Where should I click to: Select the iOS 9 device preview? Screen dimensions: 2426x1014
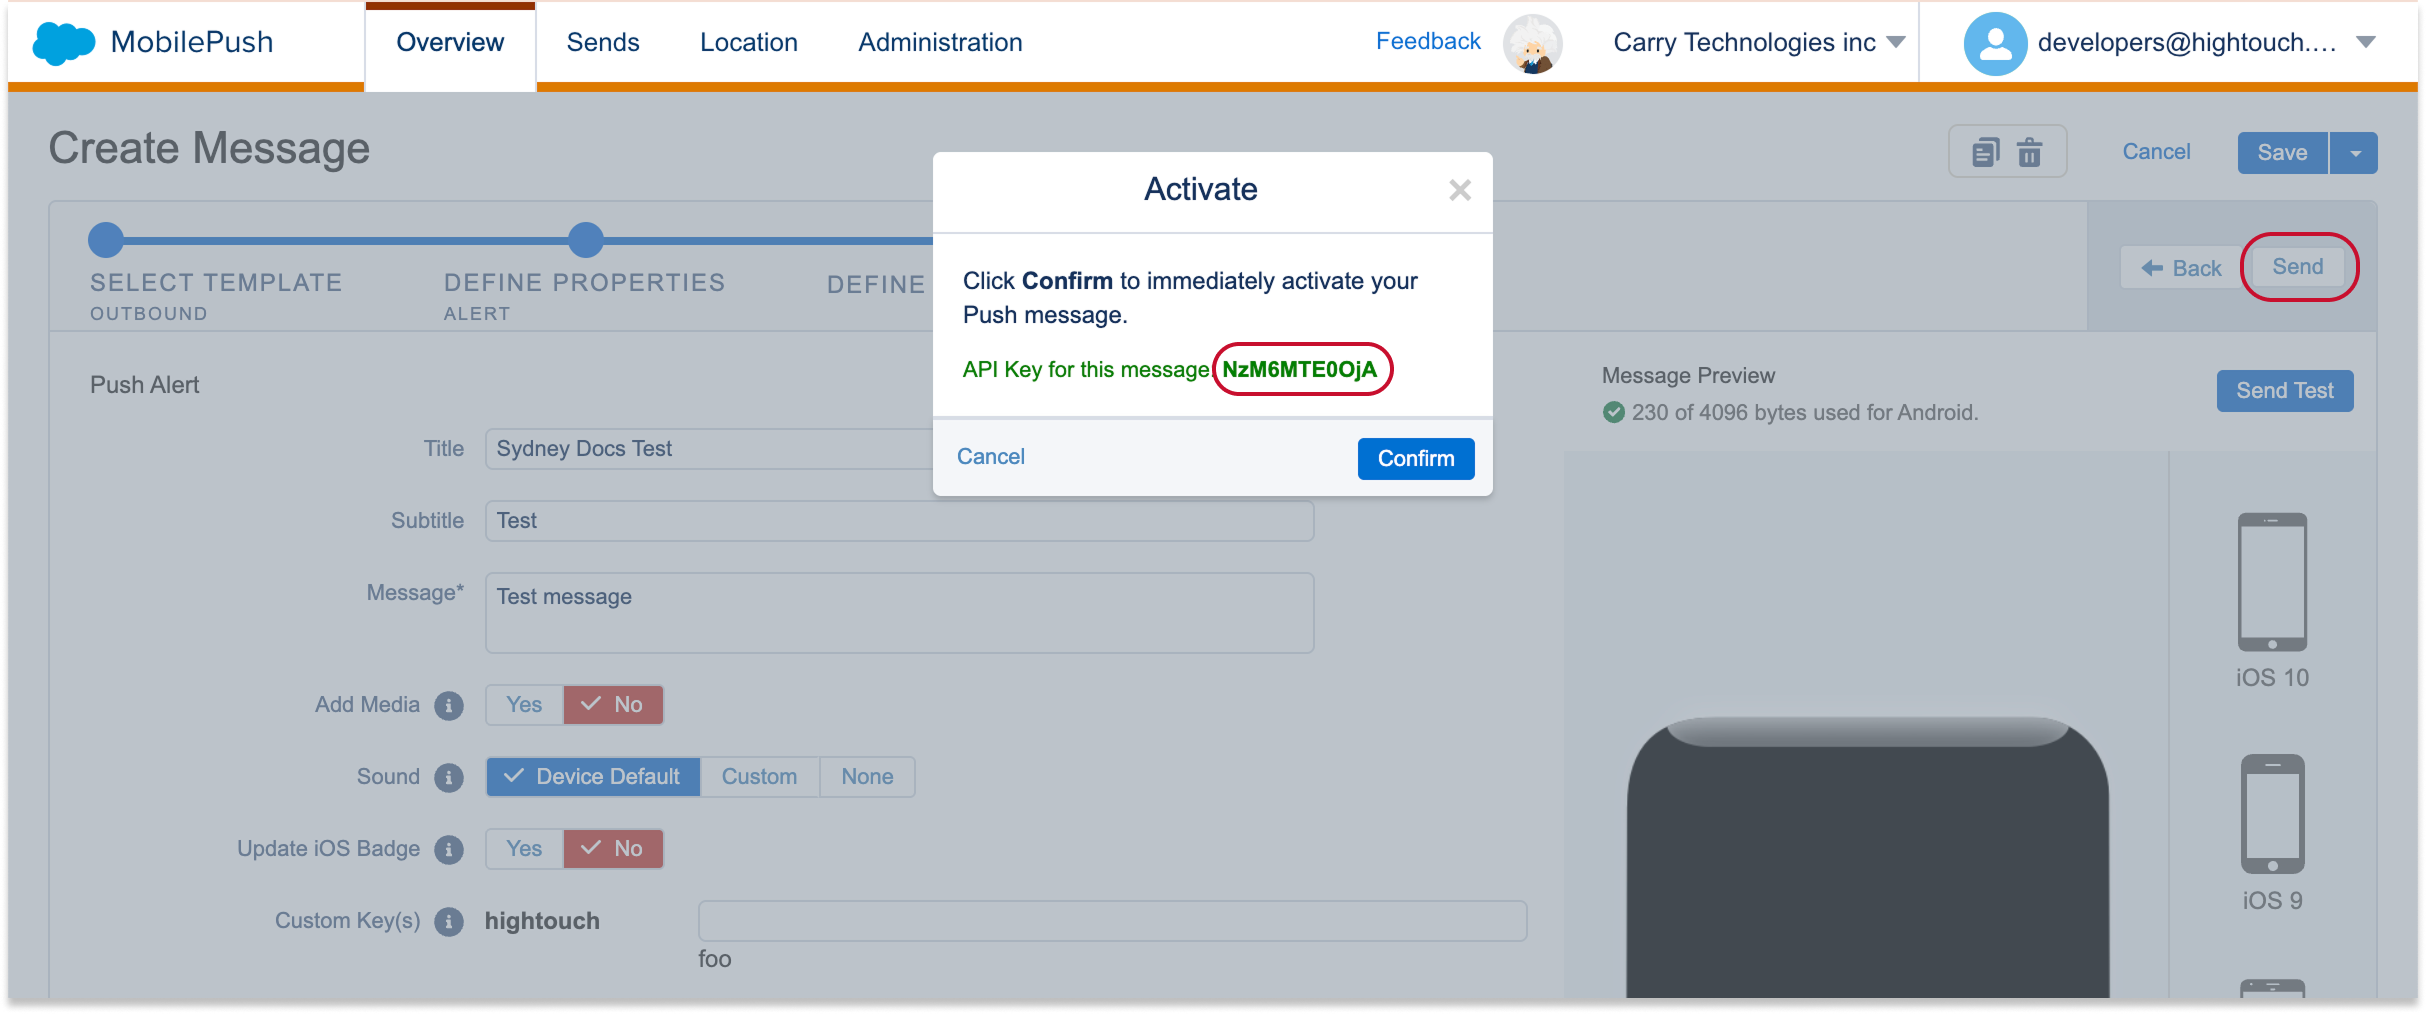(2272, 814)
